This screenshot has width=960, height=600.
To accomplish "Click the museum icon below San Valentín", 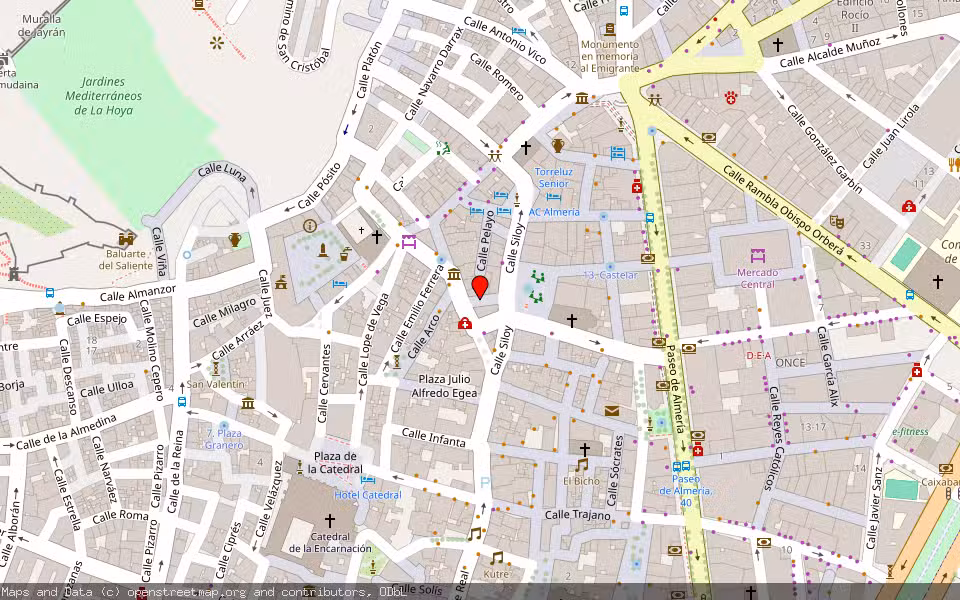I will point(247,403).
